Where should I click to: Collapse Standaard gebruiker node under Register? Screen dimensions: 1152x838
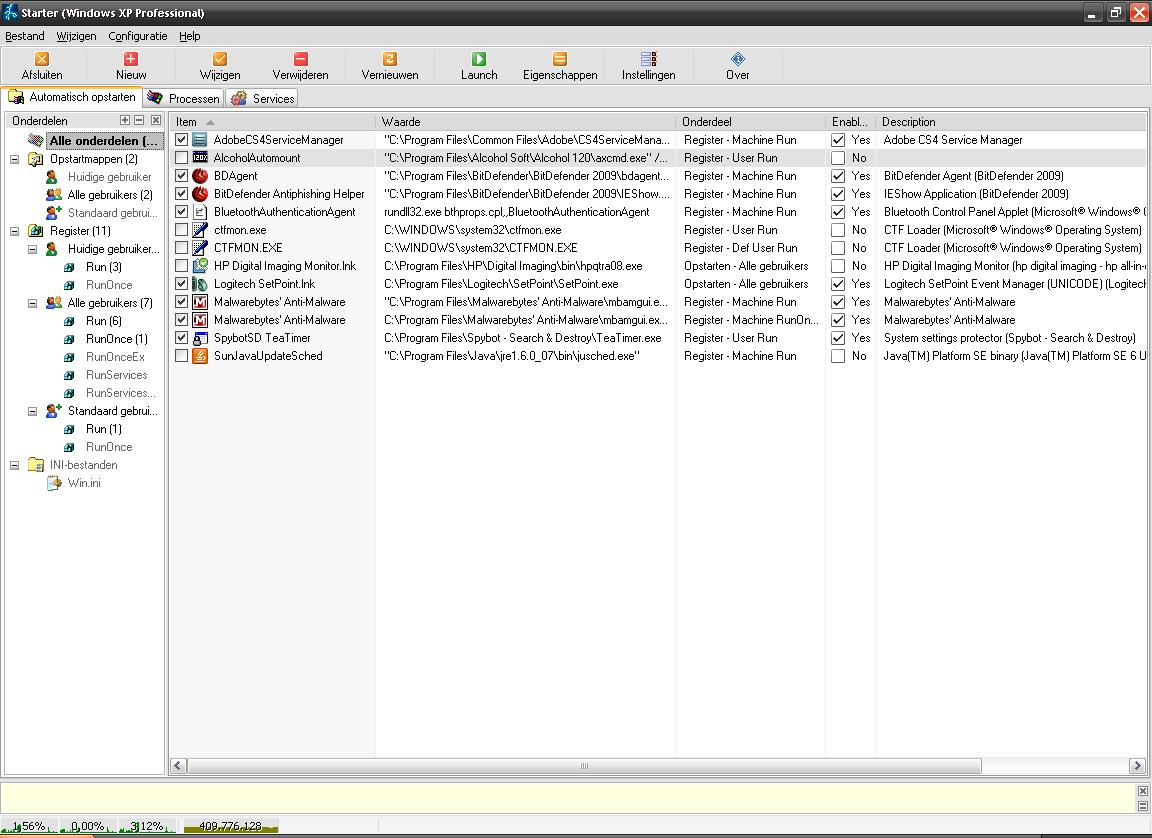[x=32, y=411]
